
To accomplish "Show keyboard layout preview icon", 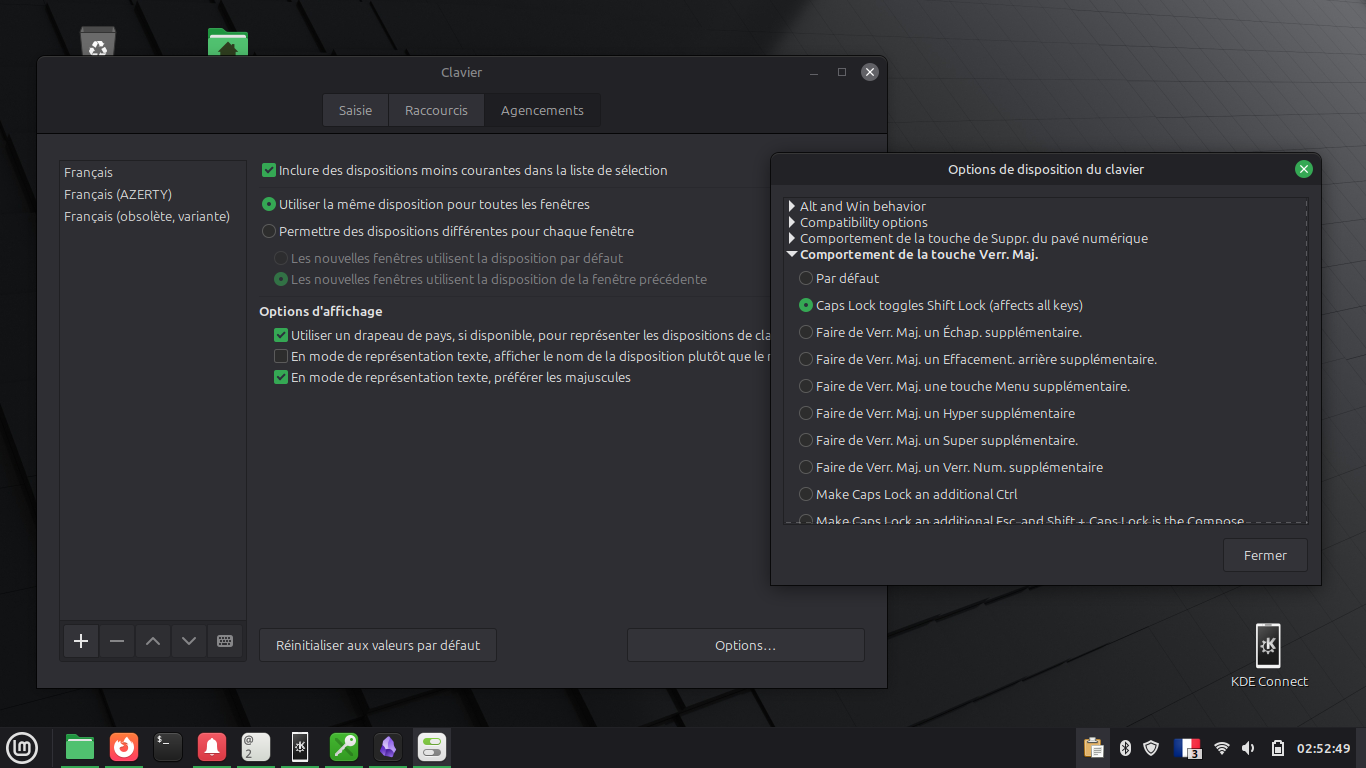I will 225,641.
